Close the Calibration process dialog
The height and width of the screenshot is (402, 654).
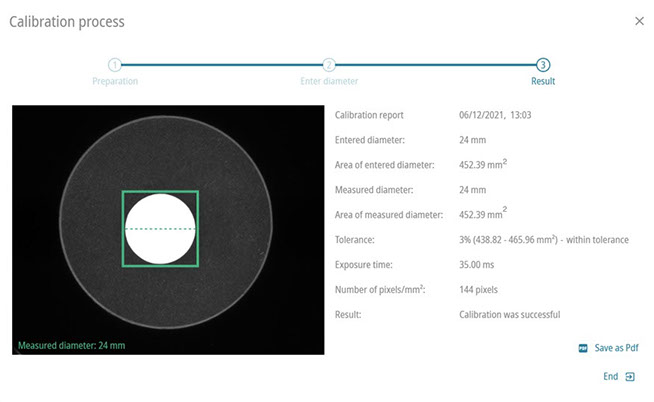639,21
